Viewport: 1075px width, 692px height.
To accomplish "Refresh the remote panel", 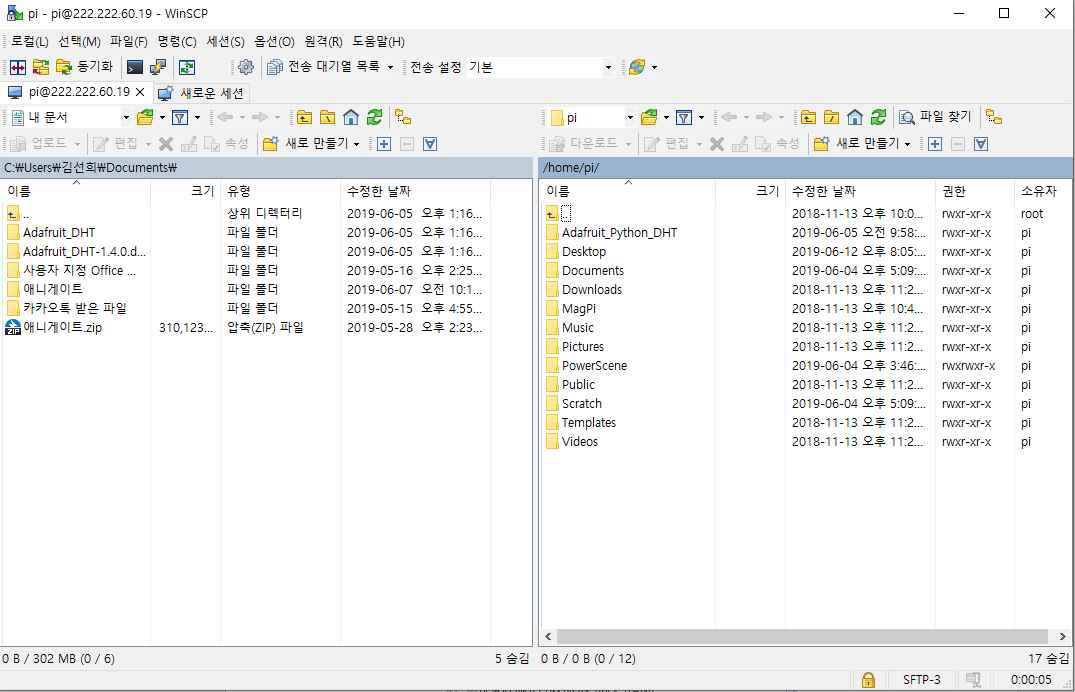I will (878, 117).
